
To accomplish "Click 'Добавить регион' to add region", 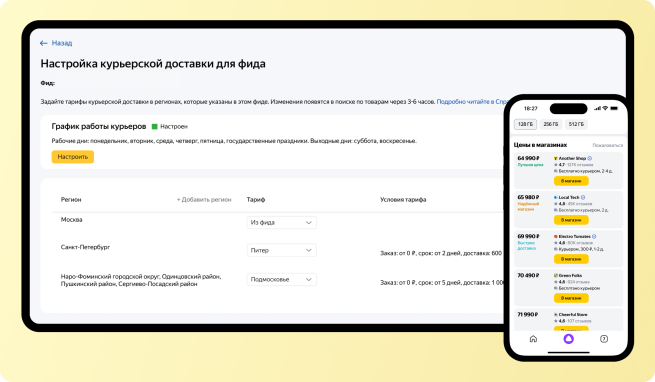I will 204,200.
